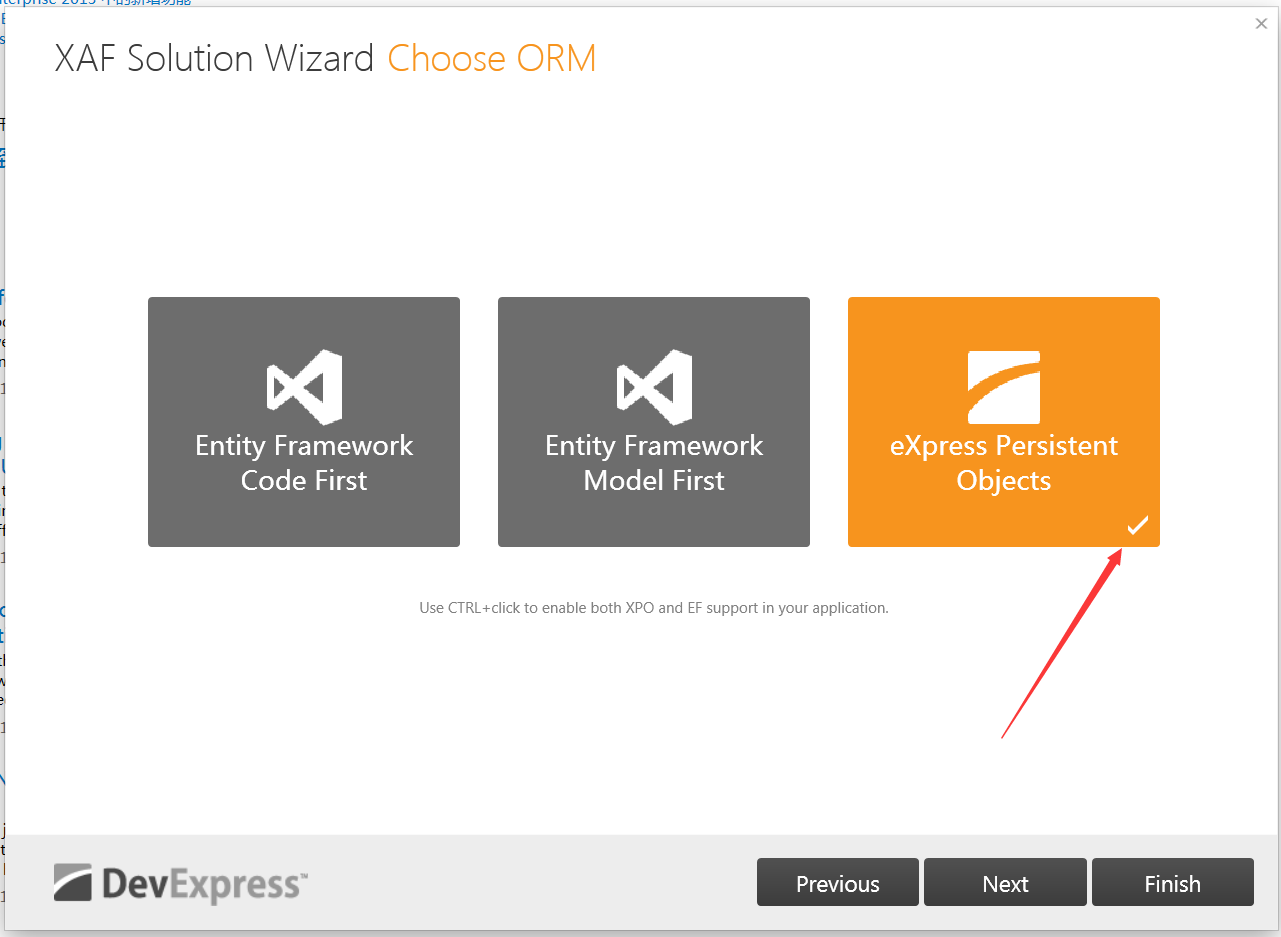Close the XAF Solution Wizard dialog
This screenshot has height=937, width=1281.
click(x=1261, y=24)
